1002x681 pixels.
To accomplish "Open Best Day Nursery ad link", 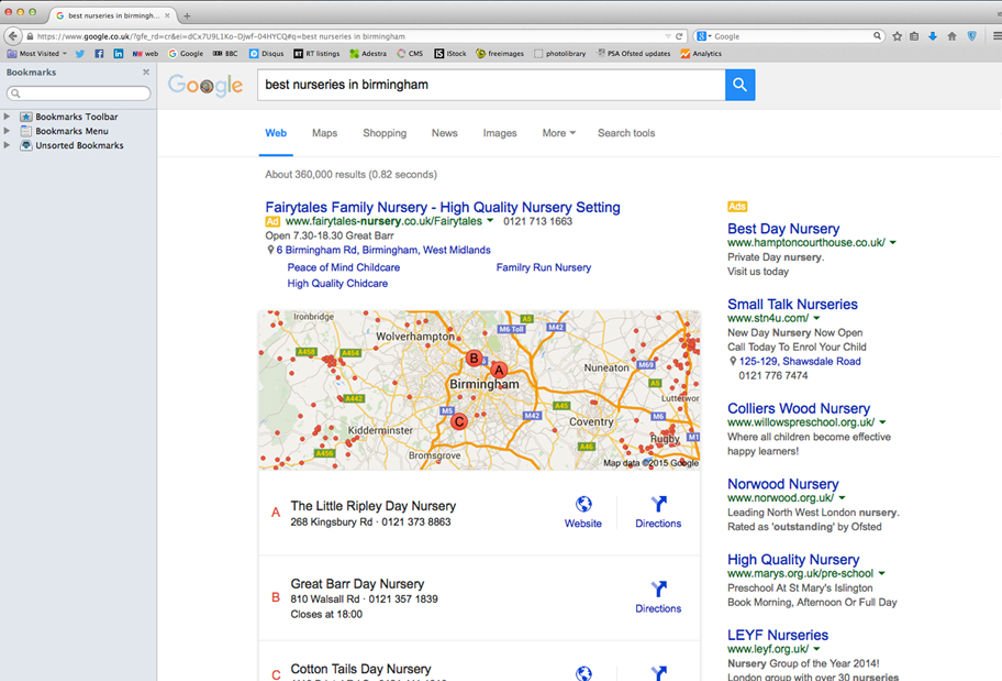I will pos(783,229).
